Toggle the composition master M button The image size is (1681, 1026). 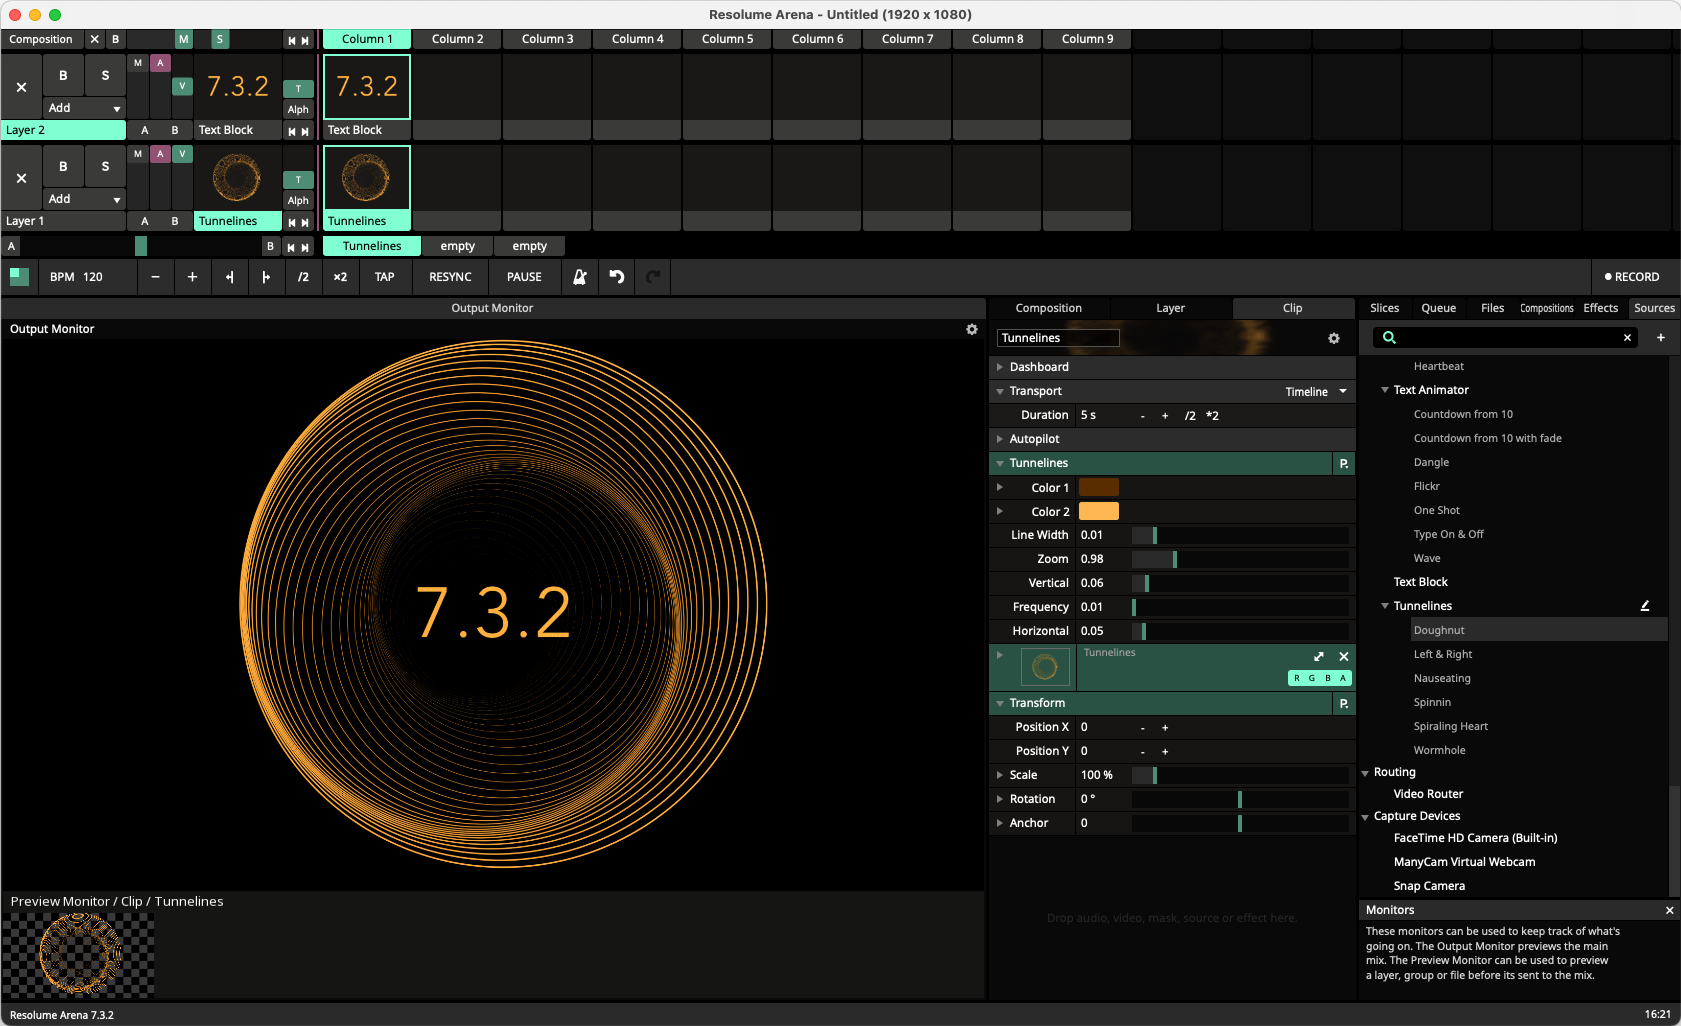(x=183, y=40)
